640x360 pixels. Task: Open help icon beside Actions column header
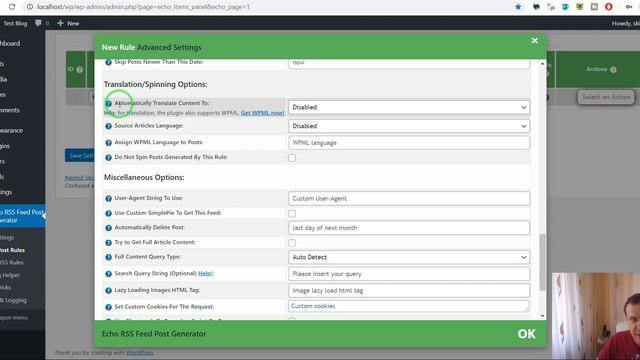tap(613, 70)
